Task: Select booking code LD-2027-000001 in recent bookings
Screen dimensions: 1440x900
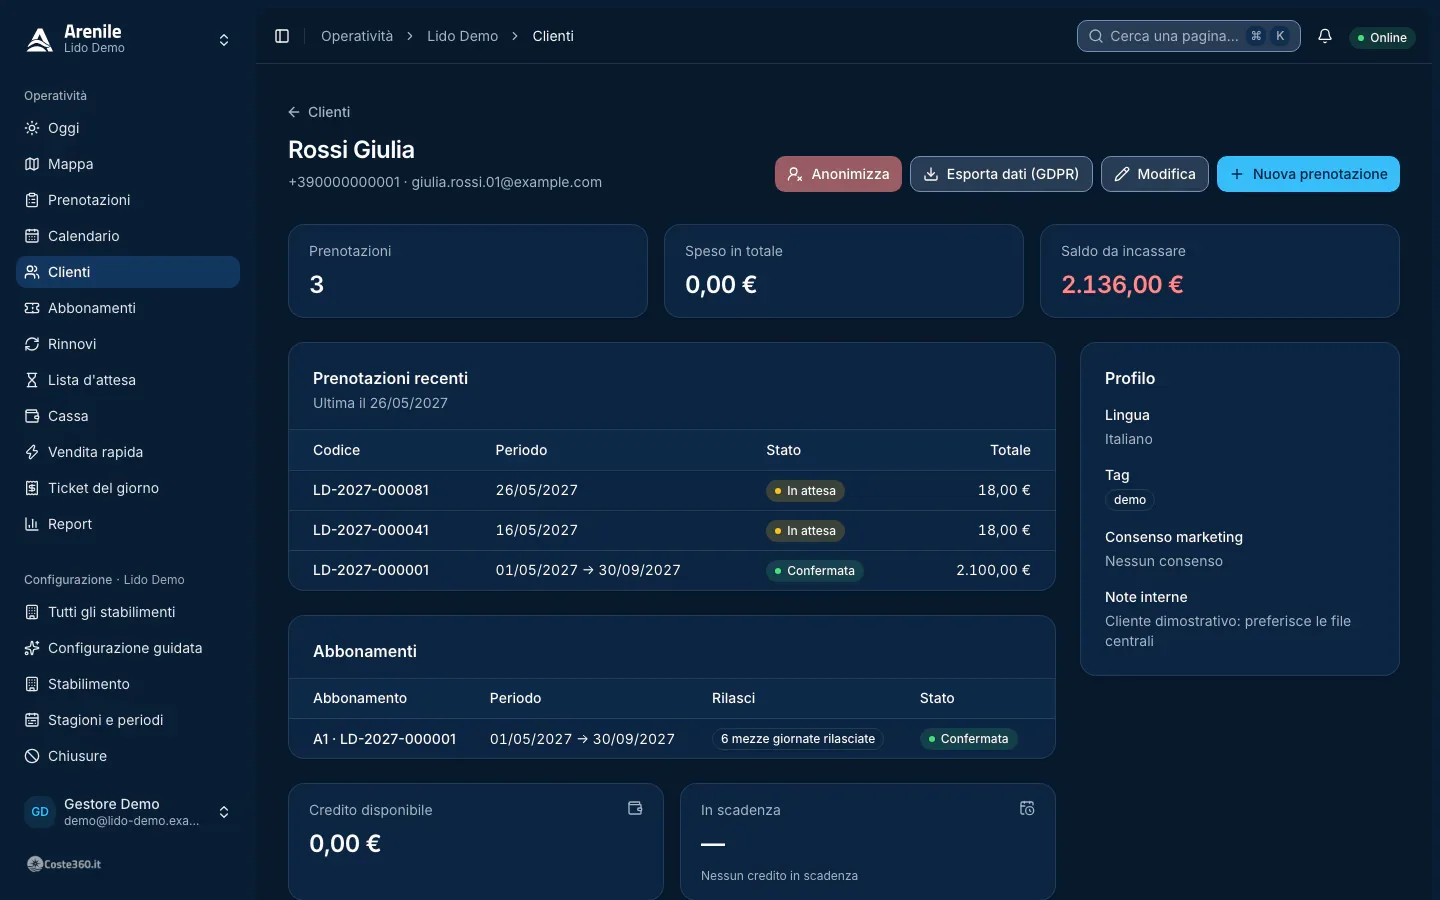Action: point(371,570)
